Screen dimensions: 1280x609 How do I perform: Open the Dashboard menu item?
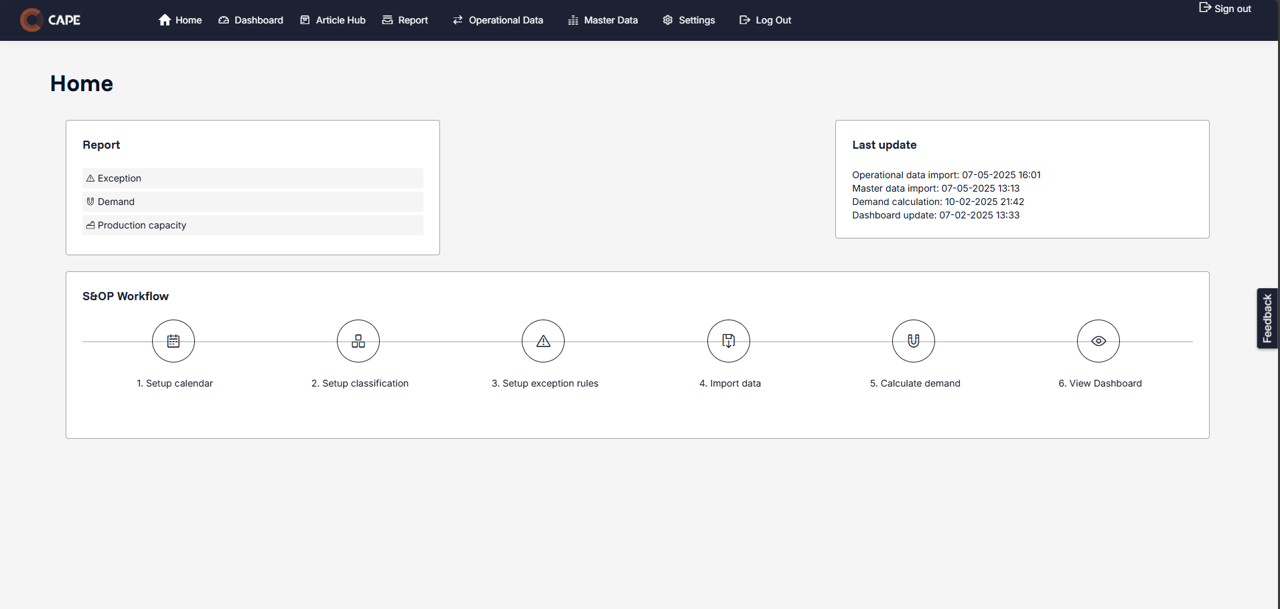pyautogui.click(x=251, y=20)
